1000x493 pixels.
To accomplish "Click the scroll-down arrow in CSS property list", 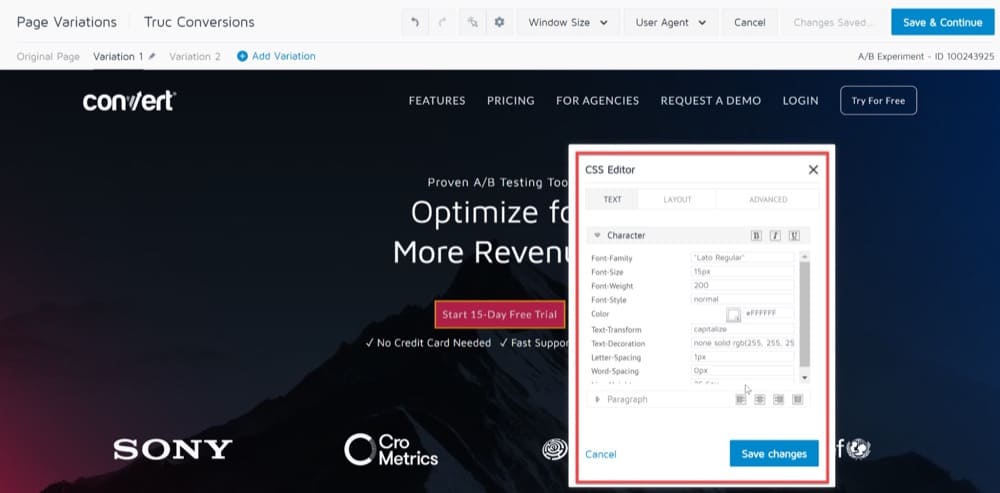I will (x=804, y=378).
